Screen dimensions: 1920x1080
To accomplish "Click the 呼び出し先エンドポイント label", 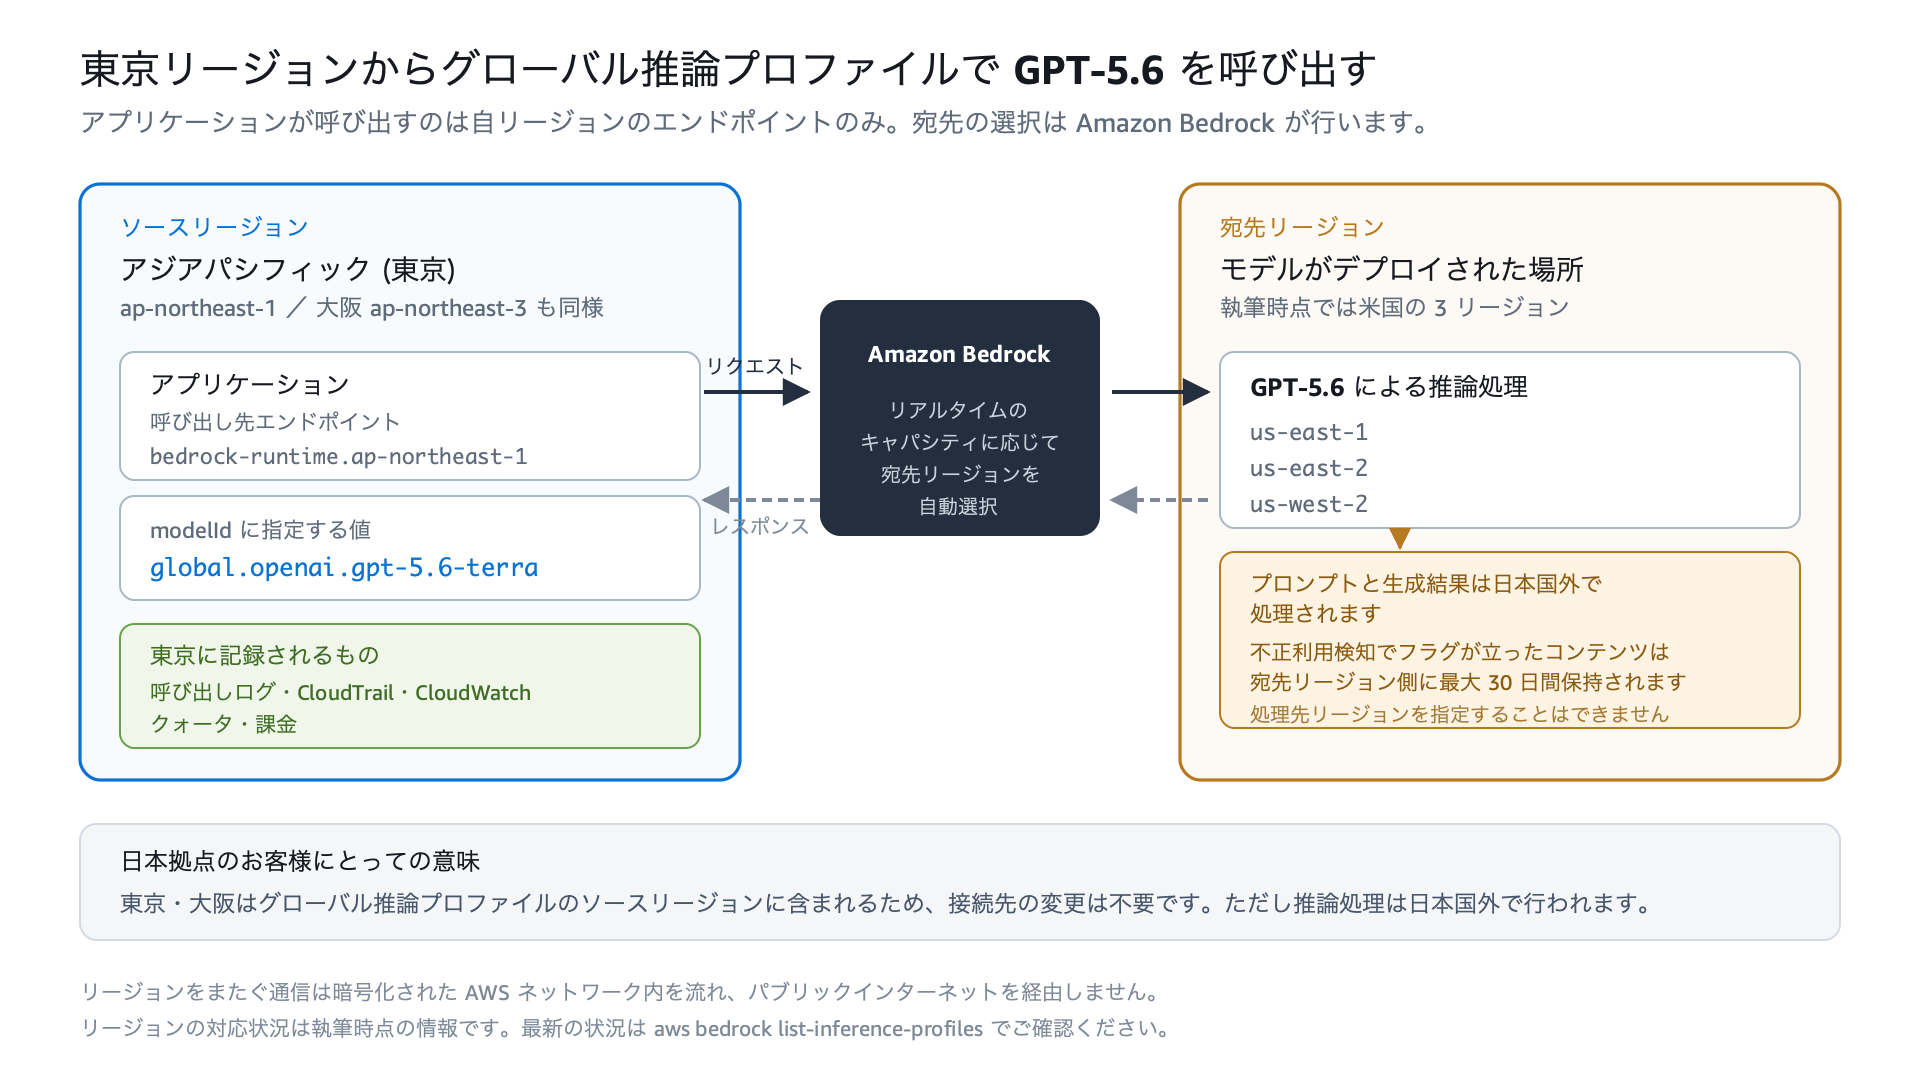I will pyautogui.click(x=275, y=422).
